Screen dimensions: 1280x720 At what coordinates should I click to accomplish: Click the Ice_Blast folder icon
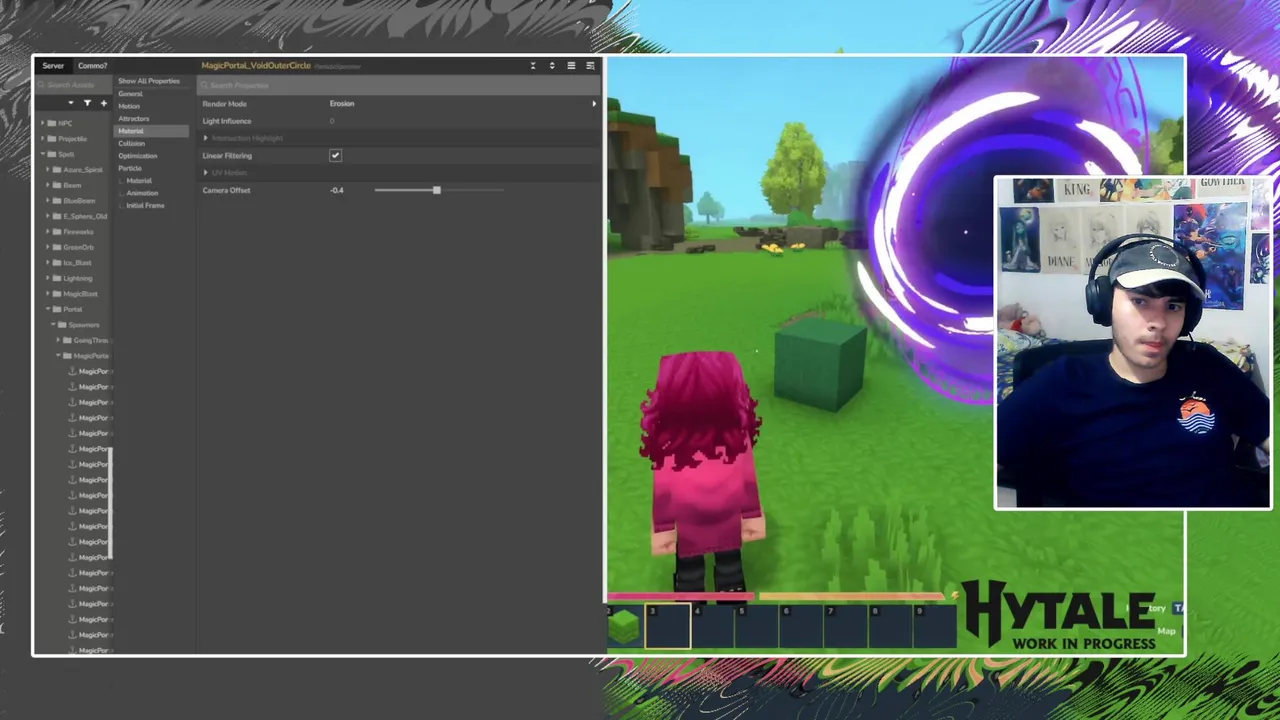[x=57, y=263]
